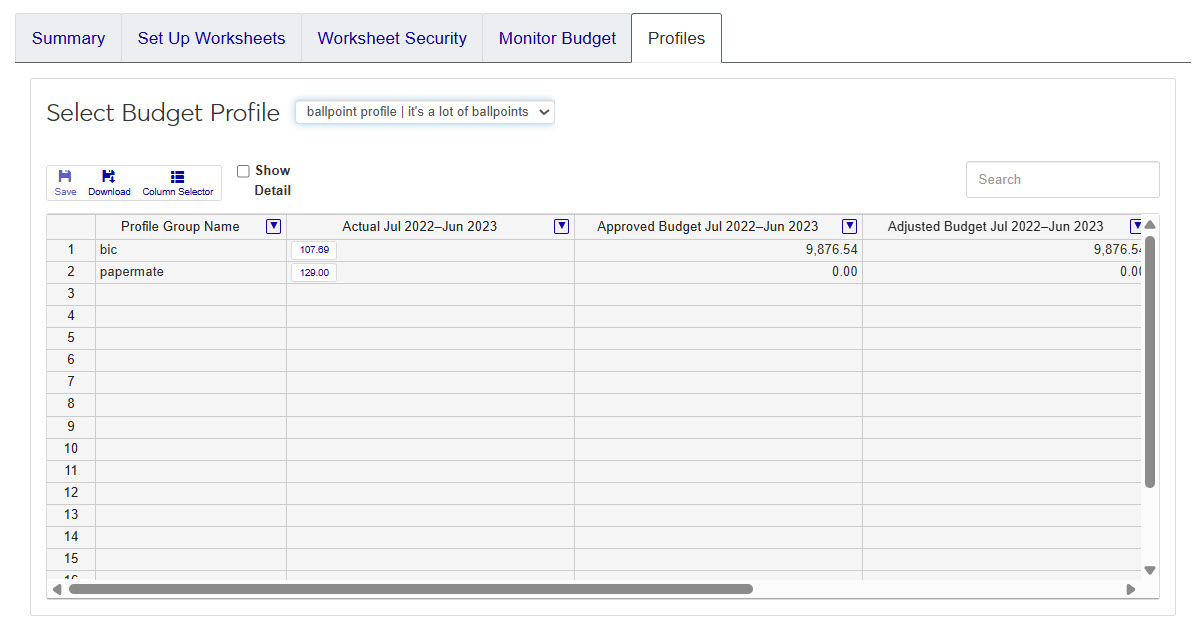This screenshot has height=621, width=1199.
Task: Click the Save icon in toolbar
Action: 65,183
